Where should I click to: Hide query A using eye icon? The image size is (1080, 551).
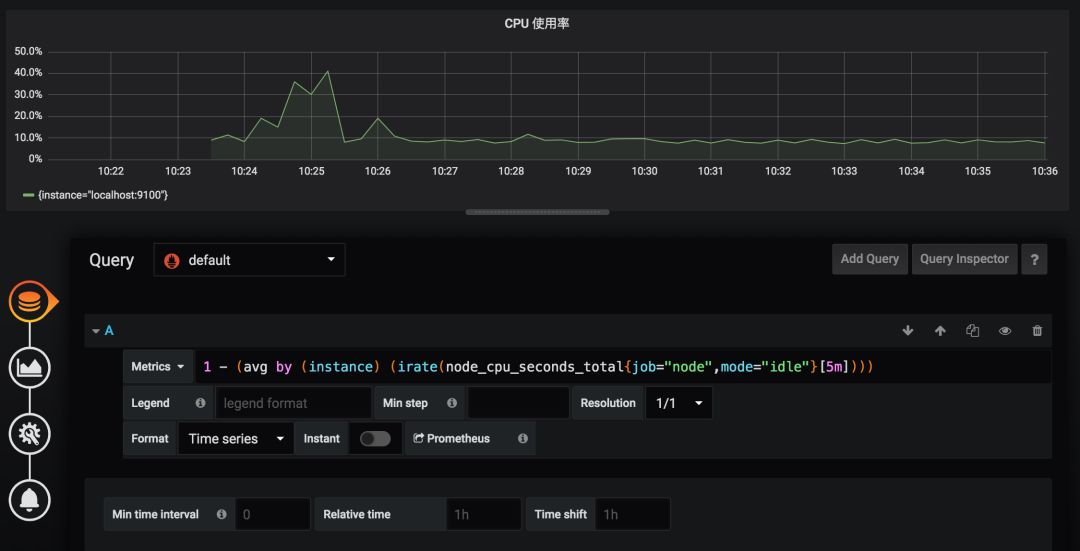1005,331
